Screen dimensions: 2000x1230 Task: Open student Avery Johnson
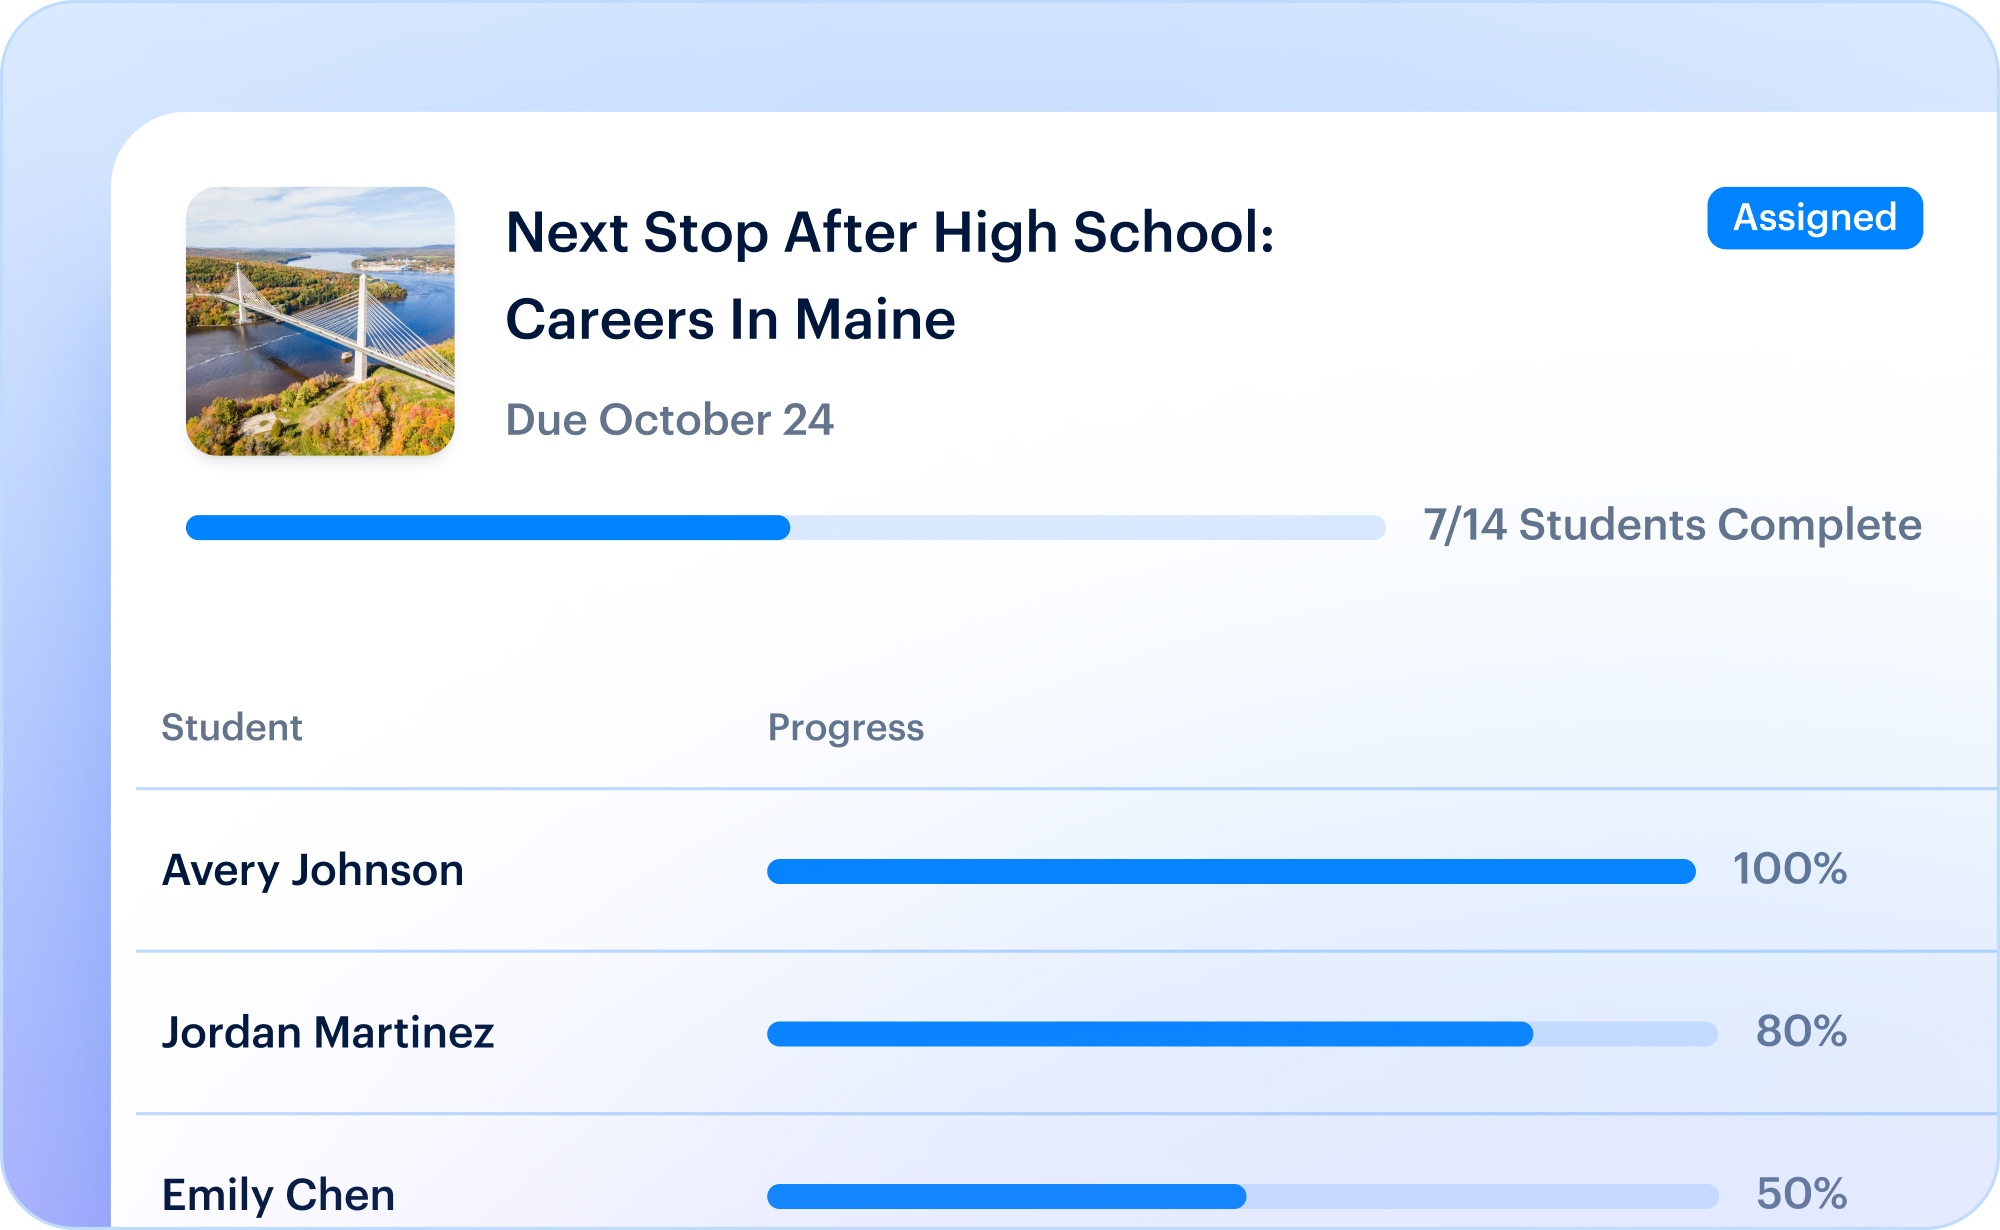(x=313, y=870)
